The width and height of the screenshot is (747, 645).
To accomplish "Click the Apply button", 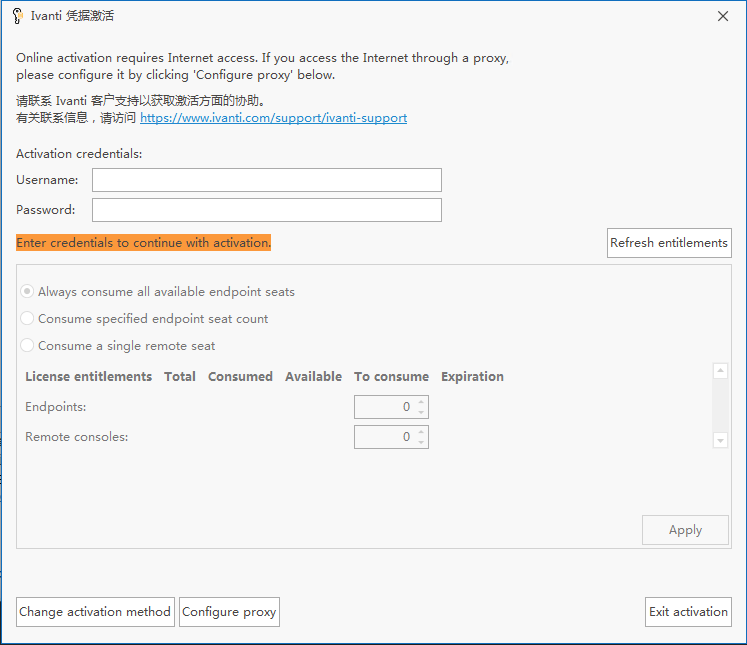I will pos(685,530).
